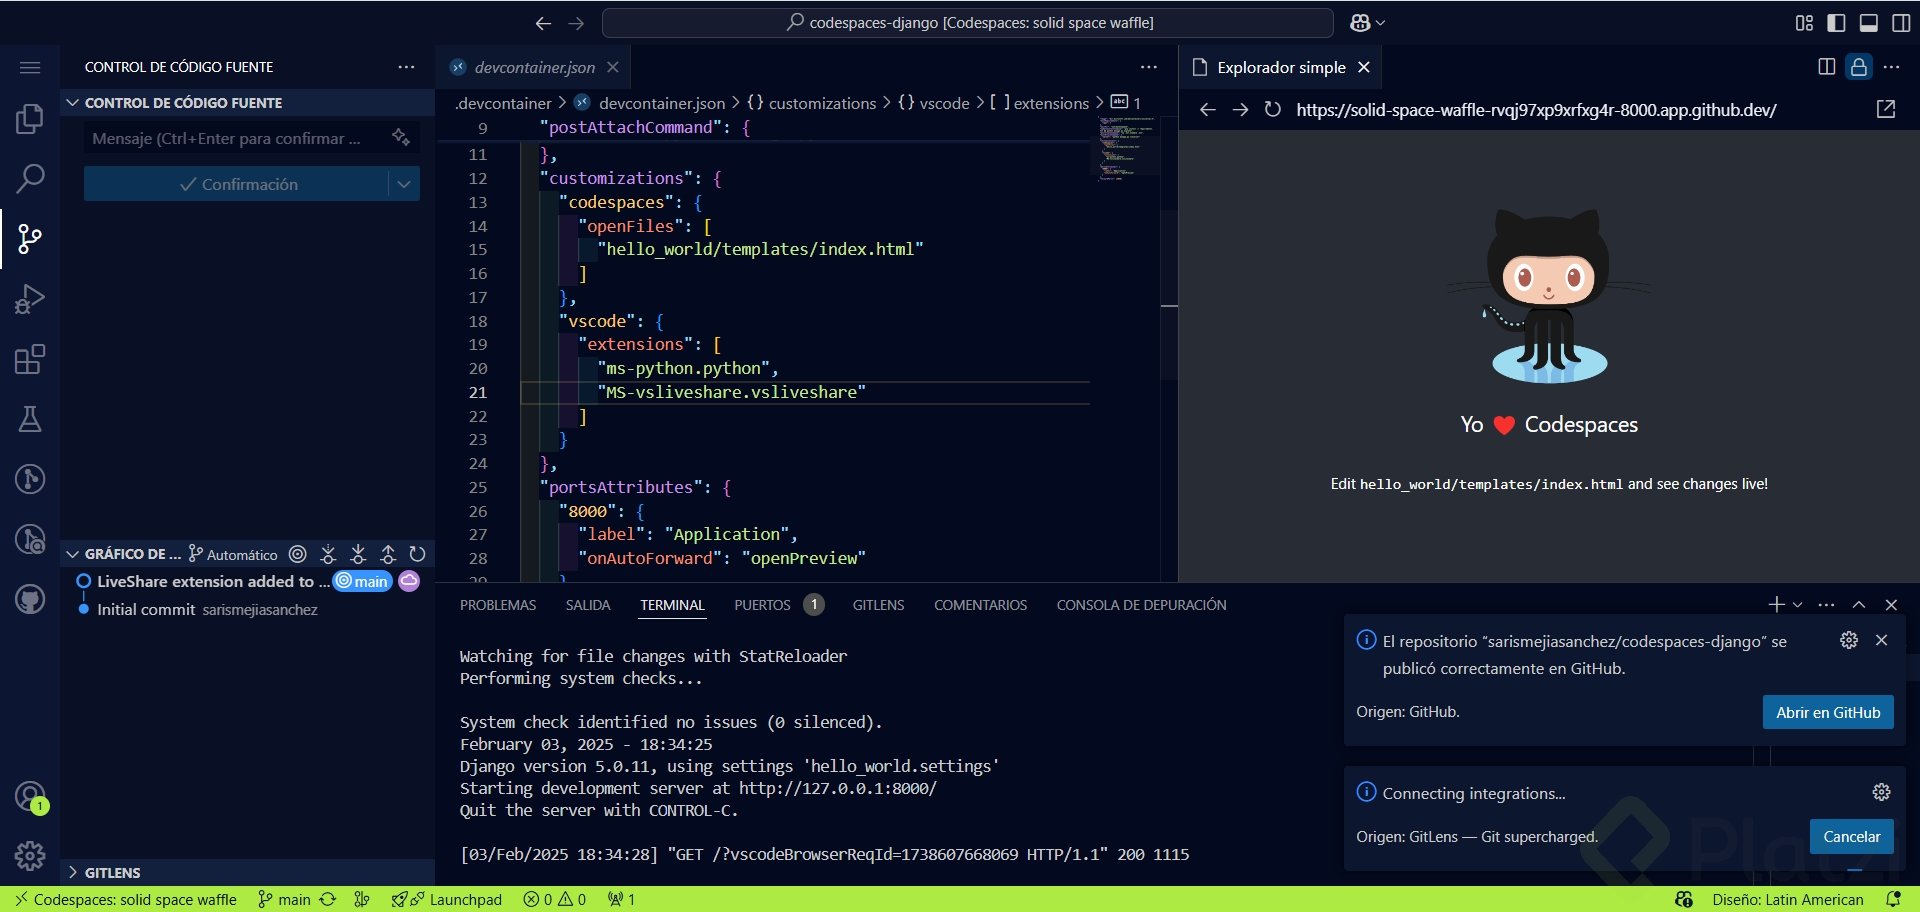
Task: Open the Search view icon
Action: 30,179
